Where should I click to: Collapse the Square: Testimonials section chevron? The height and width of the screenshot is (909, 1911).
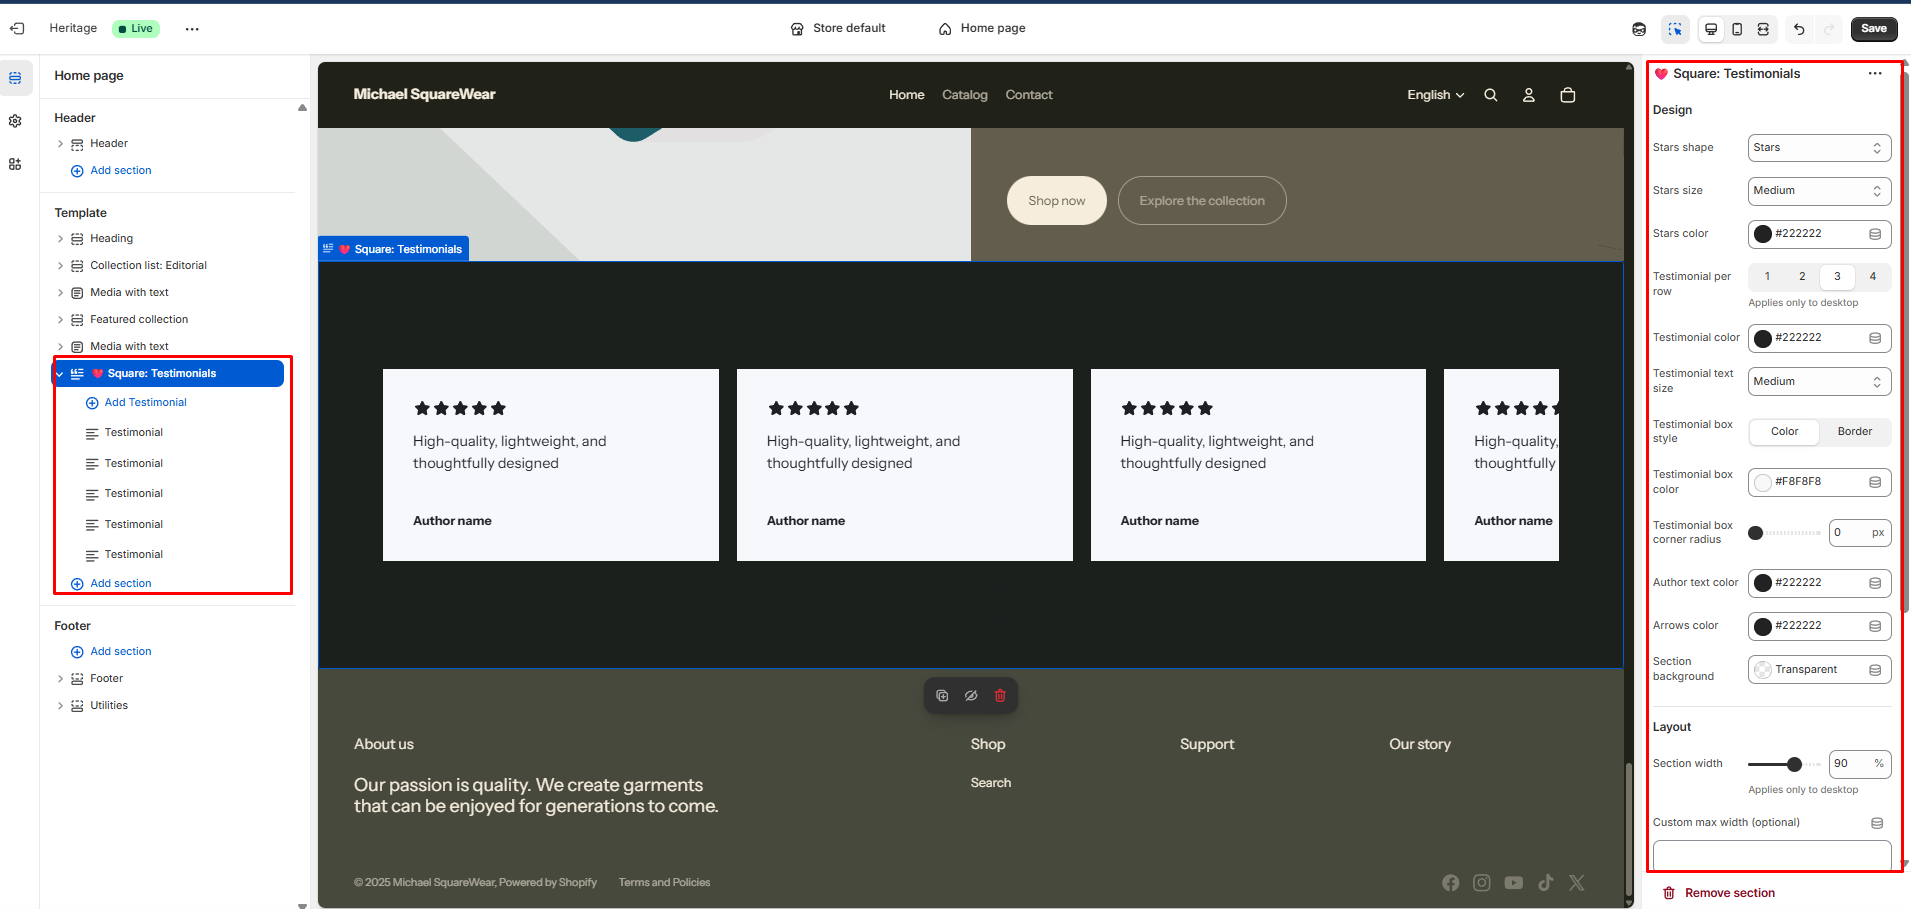point(60,374)
